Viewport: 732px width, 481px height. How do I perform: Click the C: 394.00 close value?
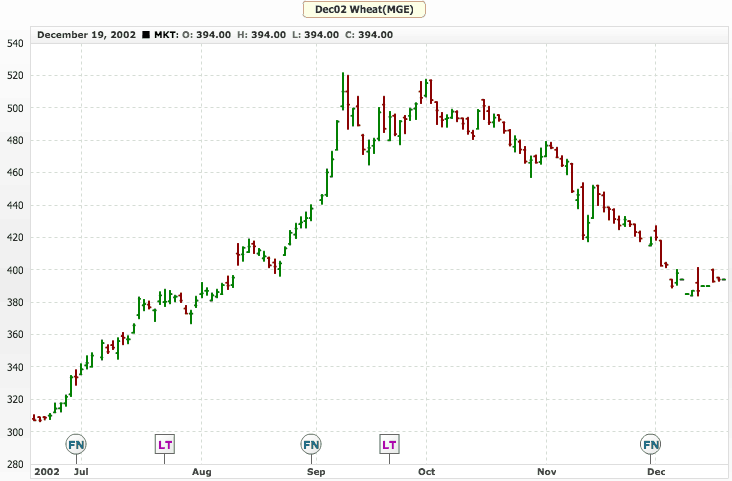click(369, 35)
